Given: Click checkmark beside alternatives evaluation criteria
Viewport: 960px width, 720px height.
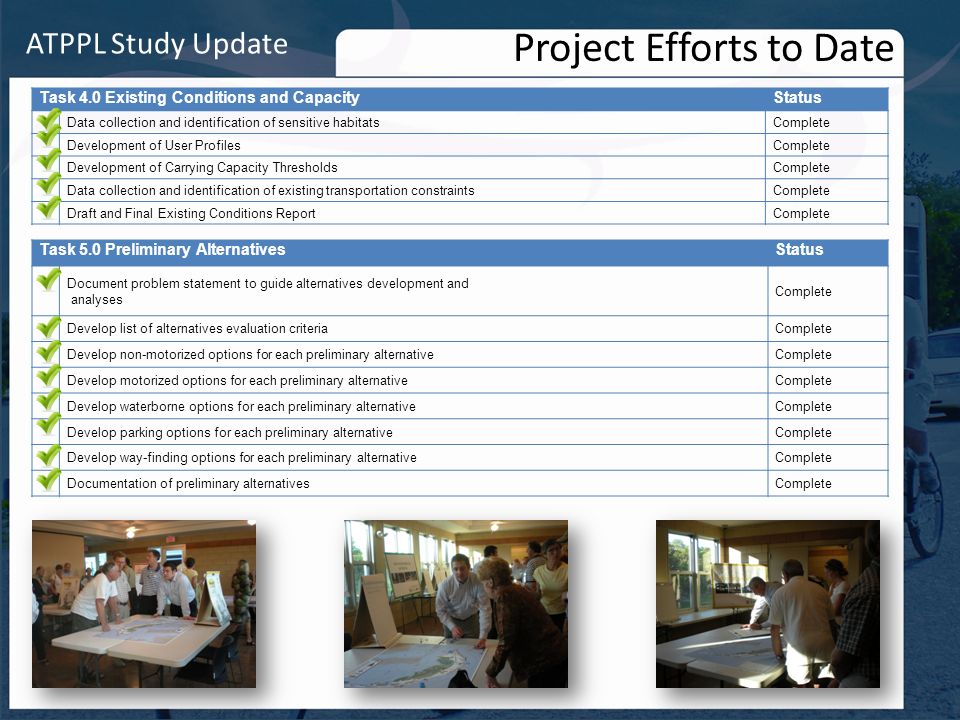Looking at the screenshot, I should point(48,328).
